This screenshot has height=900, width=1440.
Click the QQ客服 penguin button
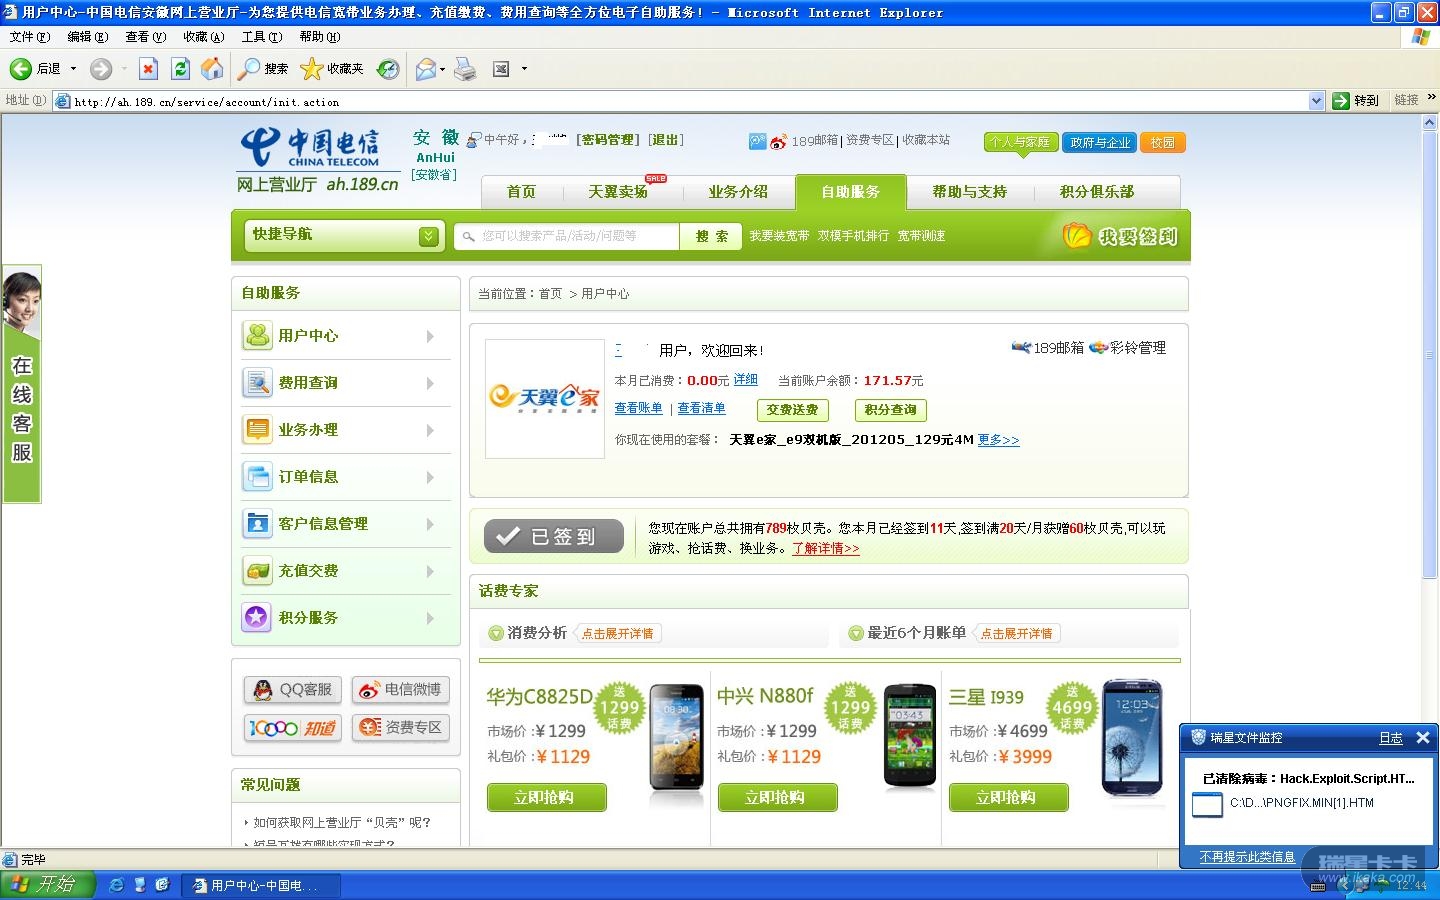[293, 690]
